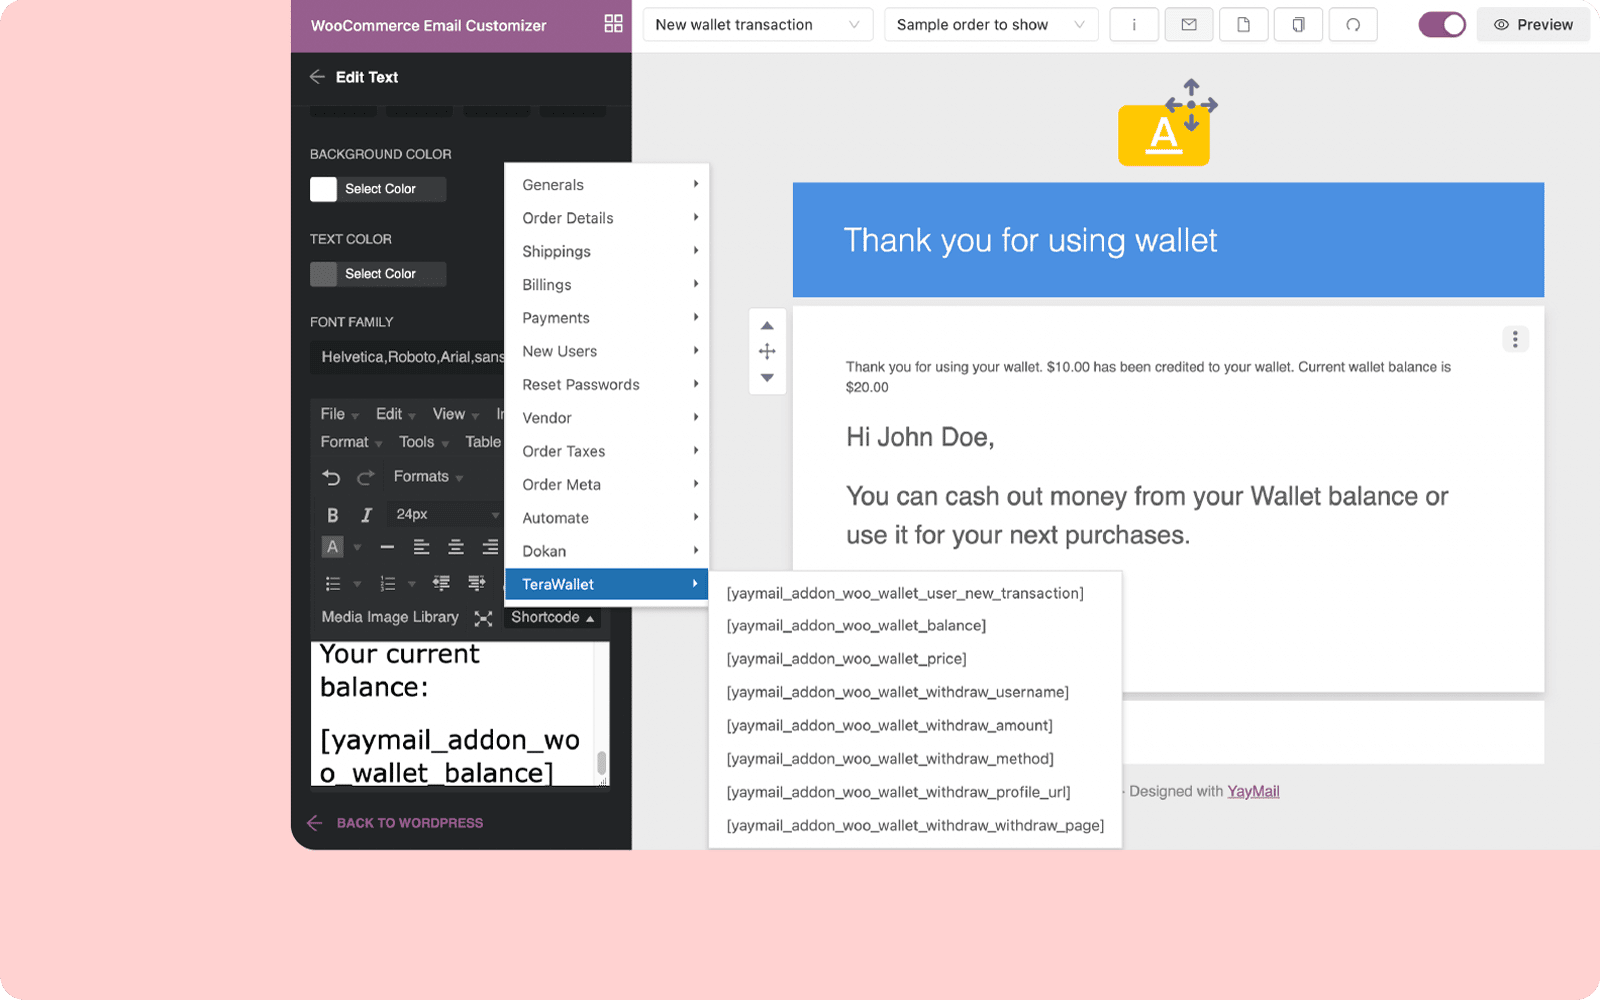Click Back to WordPress
Image resolution: width=1600 pixels, height=1000 pixels.
395,823
